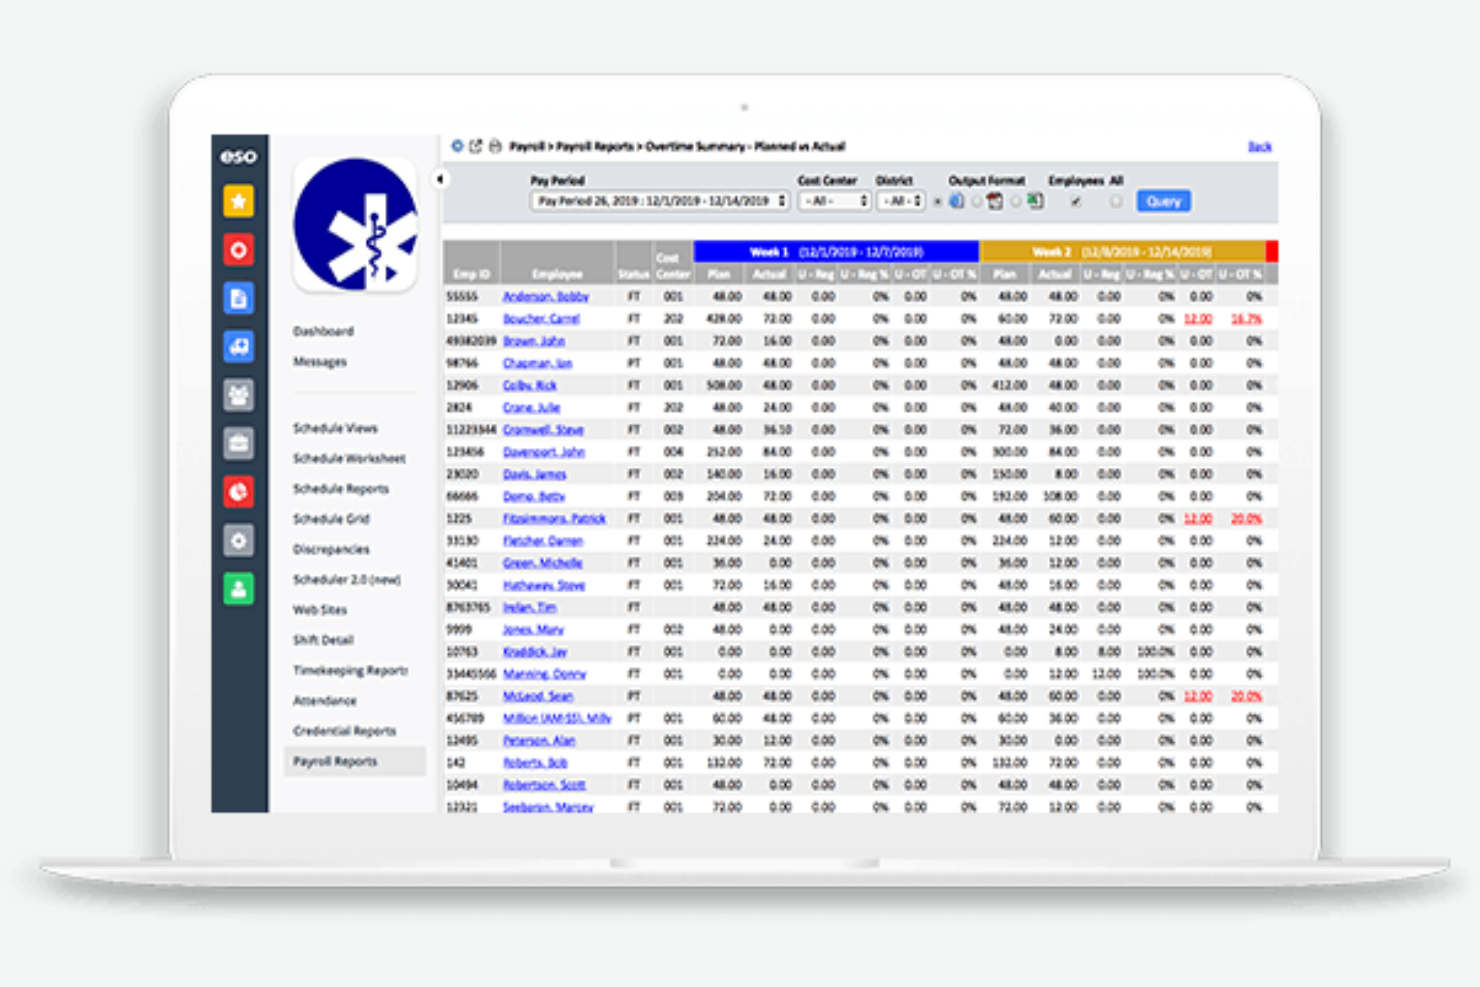This screenshot has height=987, width=1480.
Task: Open employee link Crane, Julie
Action: tap(531, 408)
